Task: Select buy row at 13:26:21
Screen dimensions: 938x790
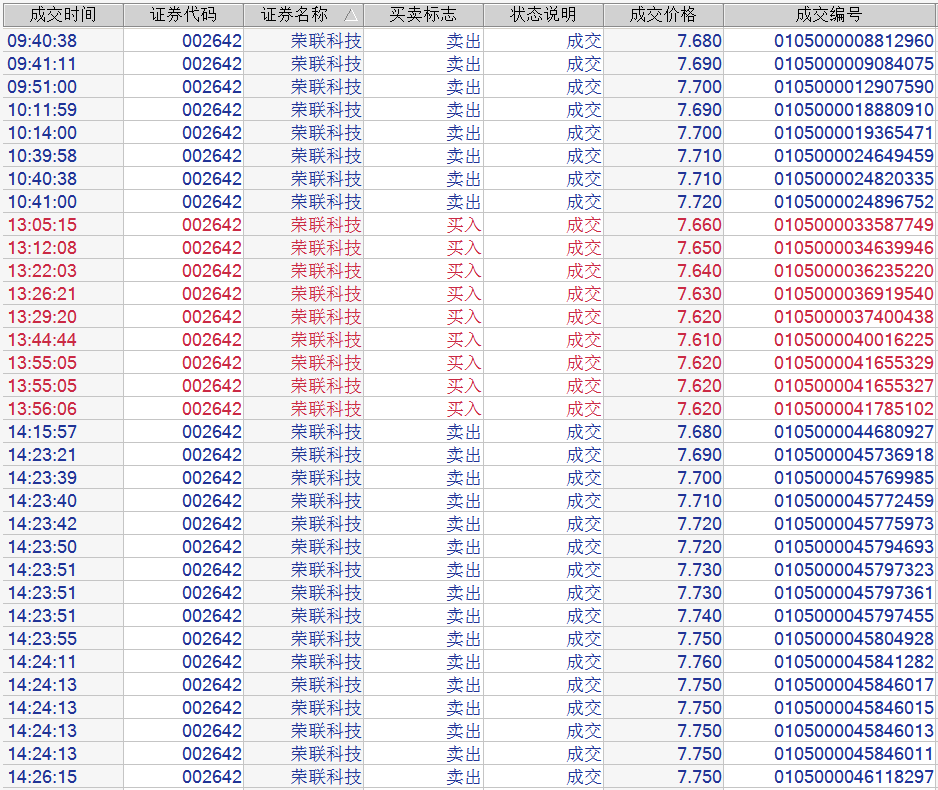Action: pyautogui.click(x=469, y=294)
